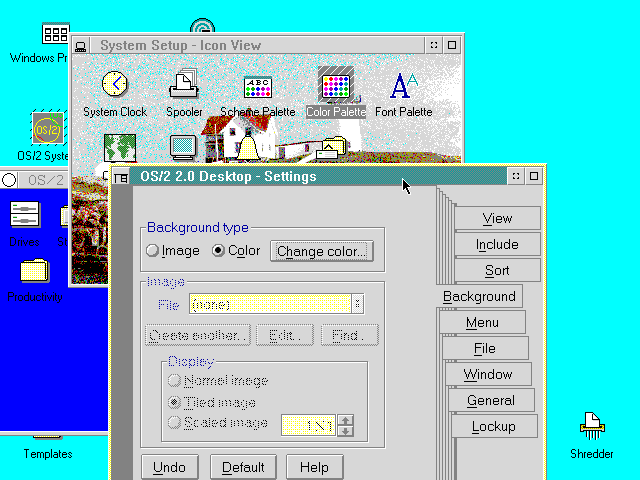
Task: Decrease the scaled image tile count
Action: (x=346, y=431)
